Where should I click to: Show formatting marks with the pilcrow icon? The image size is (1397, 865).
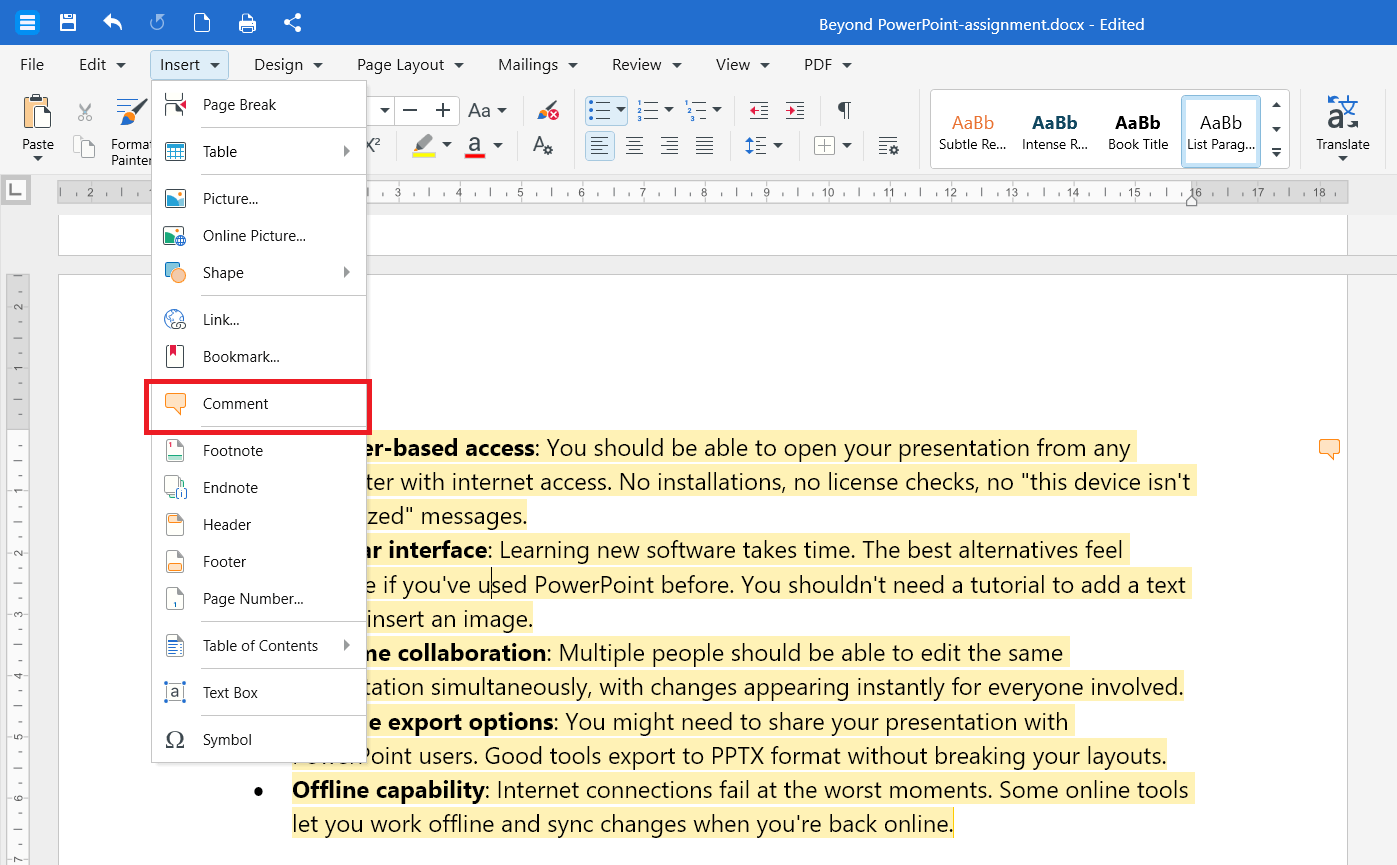tap(844, 110)
